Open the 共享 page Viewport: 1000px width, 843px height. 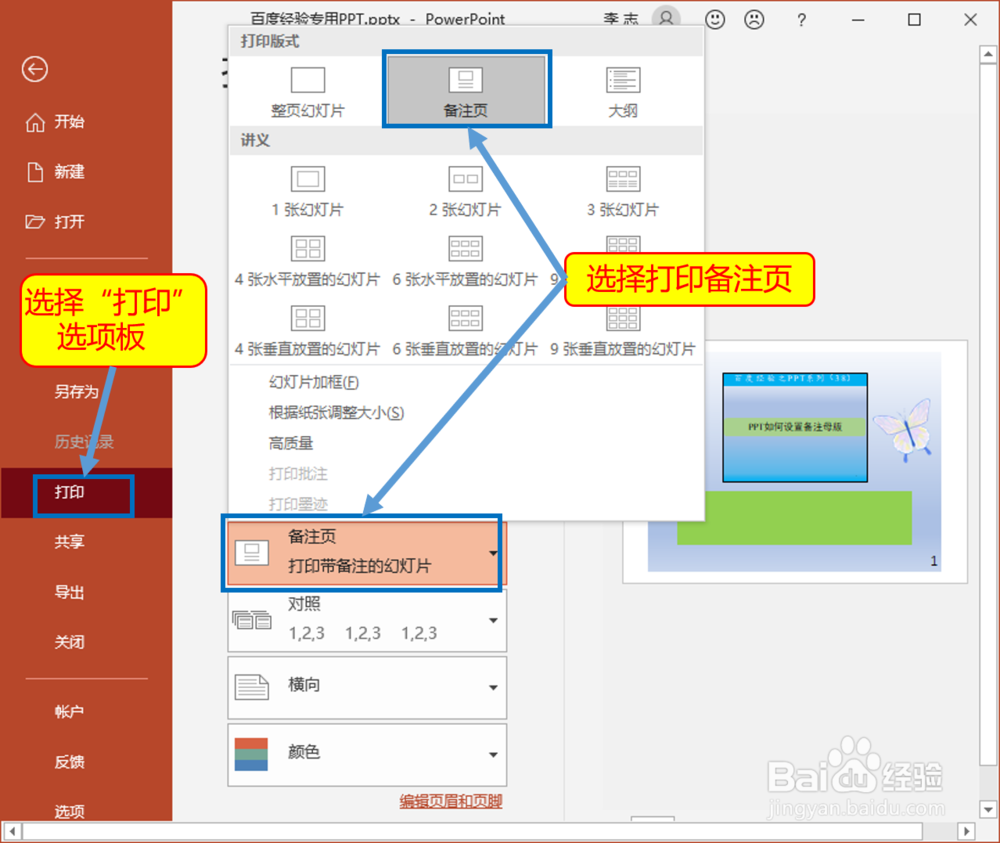point(70,541)
